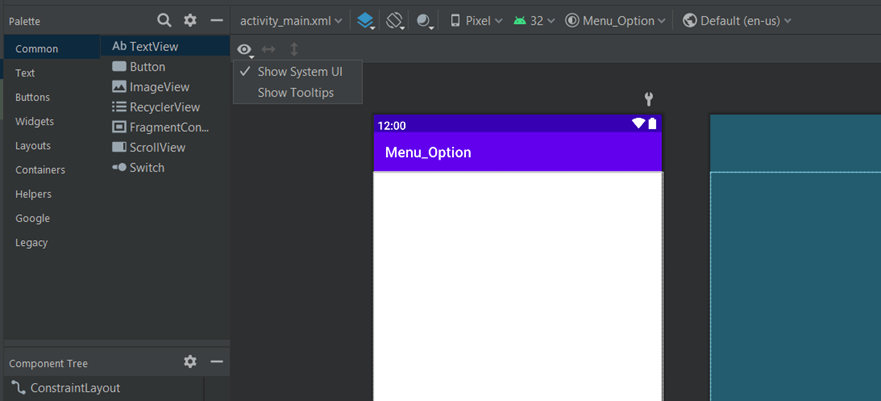The image size is (881, 401).
Task: Open activity_main.xml file dropdown
Action: click(291, 21)
